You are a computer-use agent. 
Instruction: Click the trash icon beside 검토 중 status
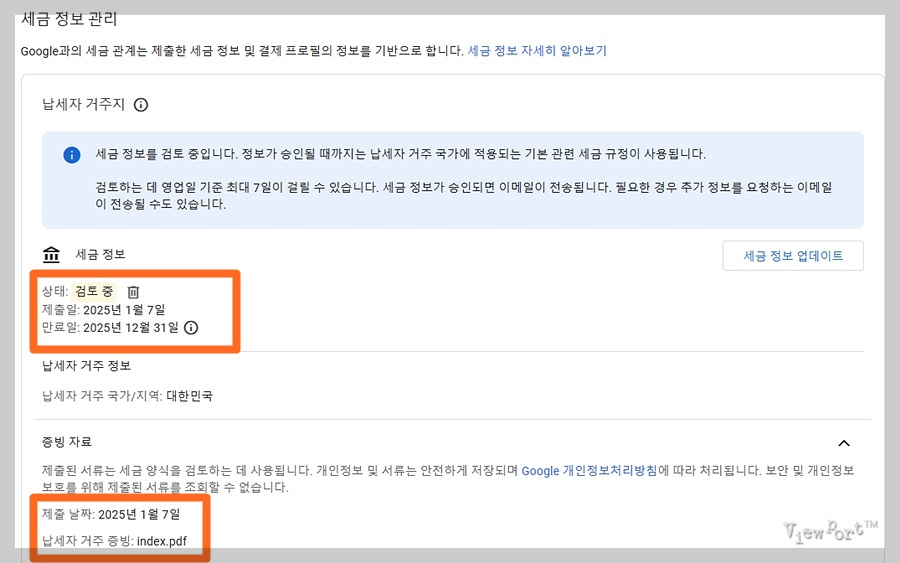tap(133, 292)
